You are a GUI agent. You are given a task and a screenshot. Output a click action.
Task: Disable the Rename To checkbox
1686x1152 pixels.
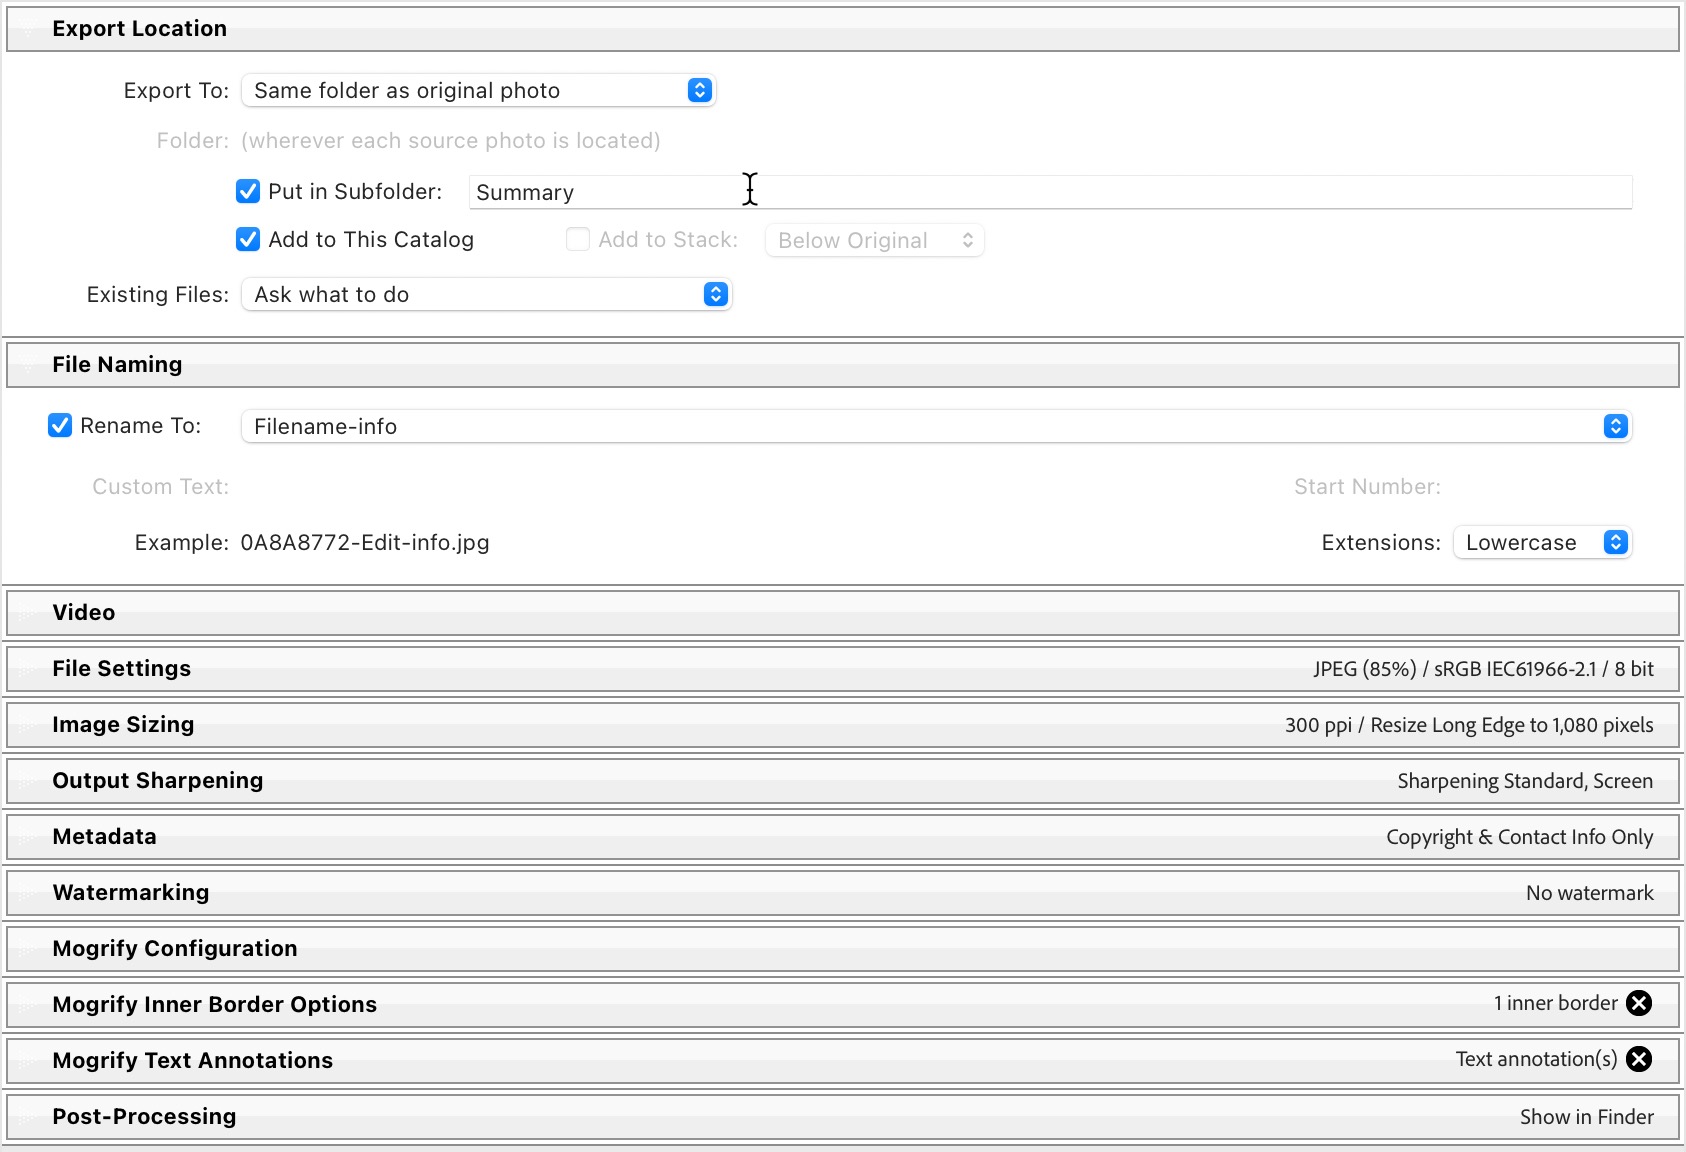60,426
